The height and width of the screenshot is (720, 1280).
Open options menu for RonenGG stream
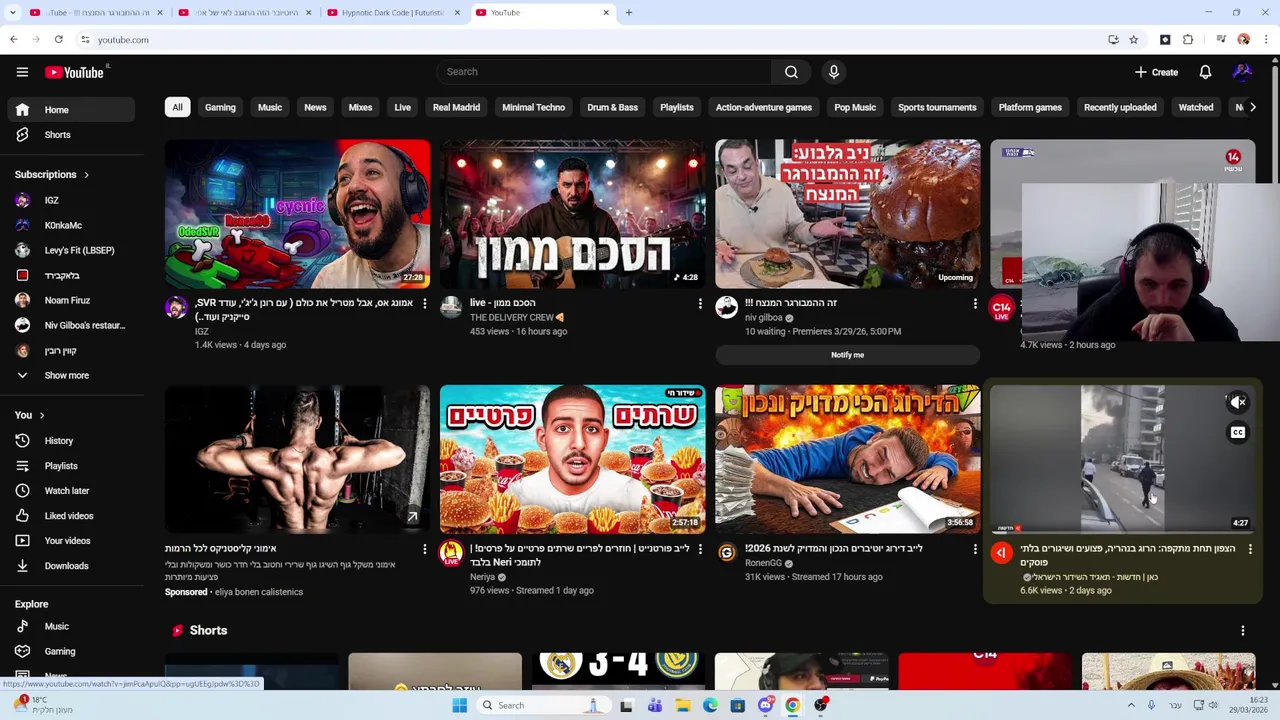(974, 549)
